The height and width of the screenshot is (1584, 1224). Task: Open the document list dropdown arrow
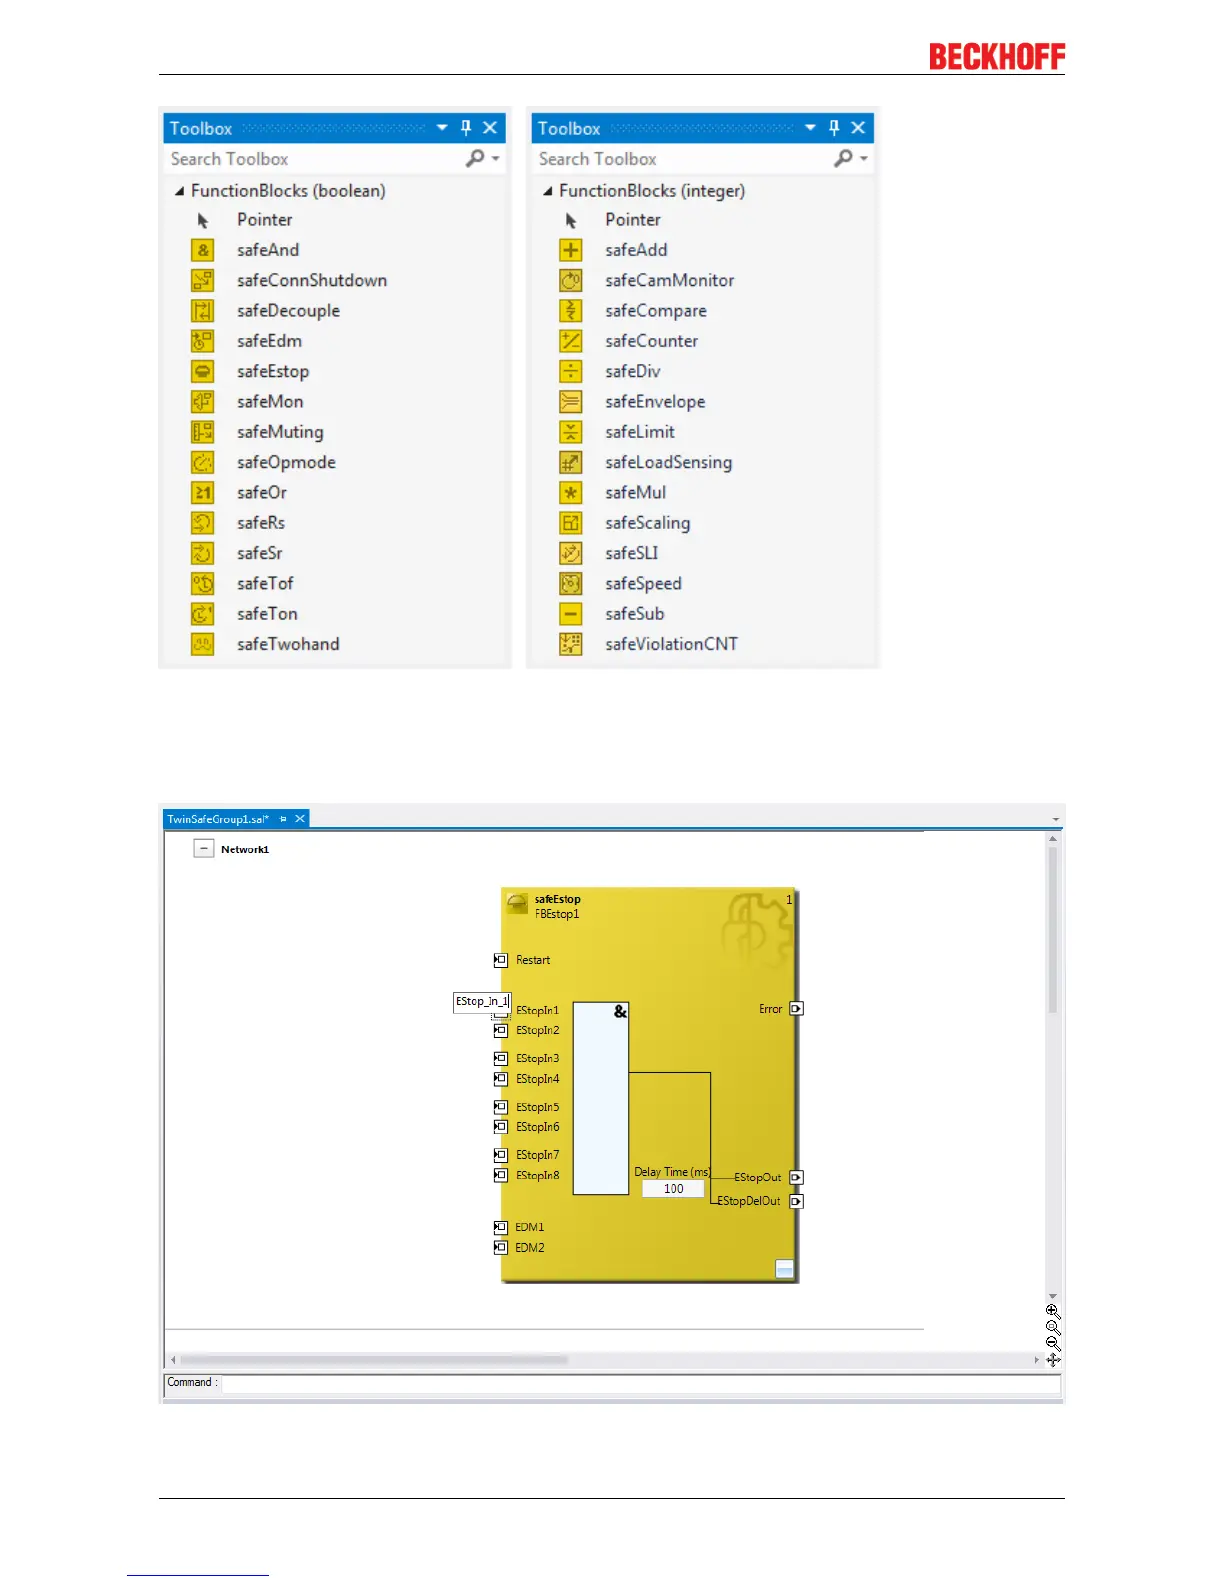pos(1056,819)
